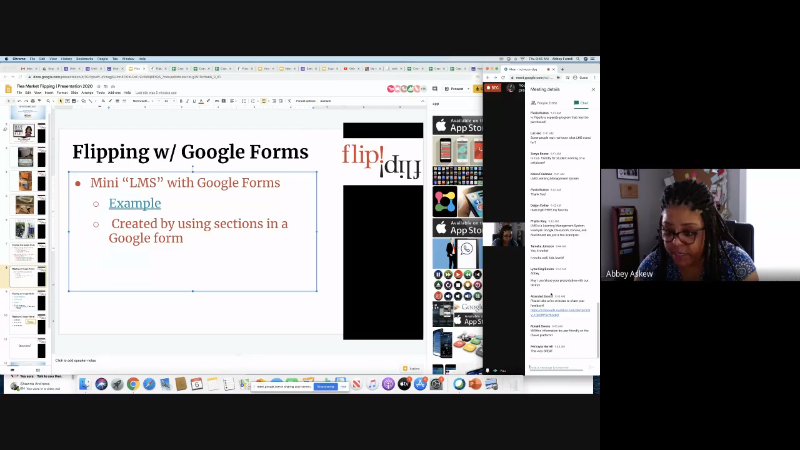Open the Example link on slide
The width and height of the screenshot is (800, 450).
135,203
